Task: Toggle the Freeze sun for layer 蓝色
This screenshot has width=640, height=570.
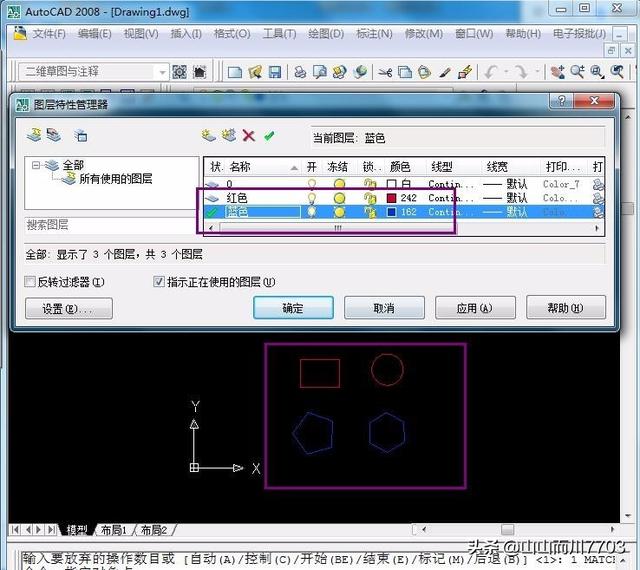Action: (339, 212)
